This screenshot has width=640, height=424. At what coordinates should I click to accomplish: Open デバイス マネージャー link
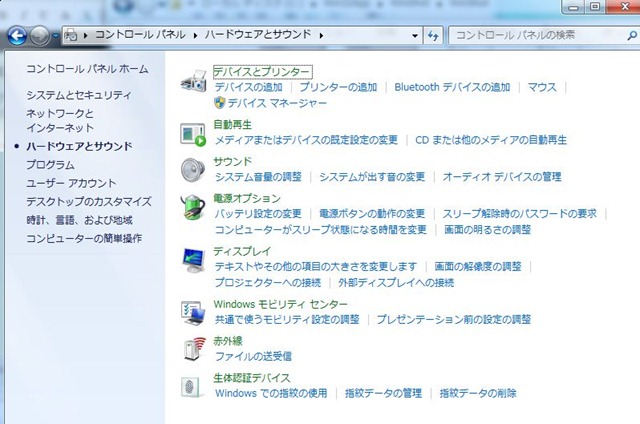277,103
